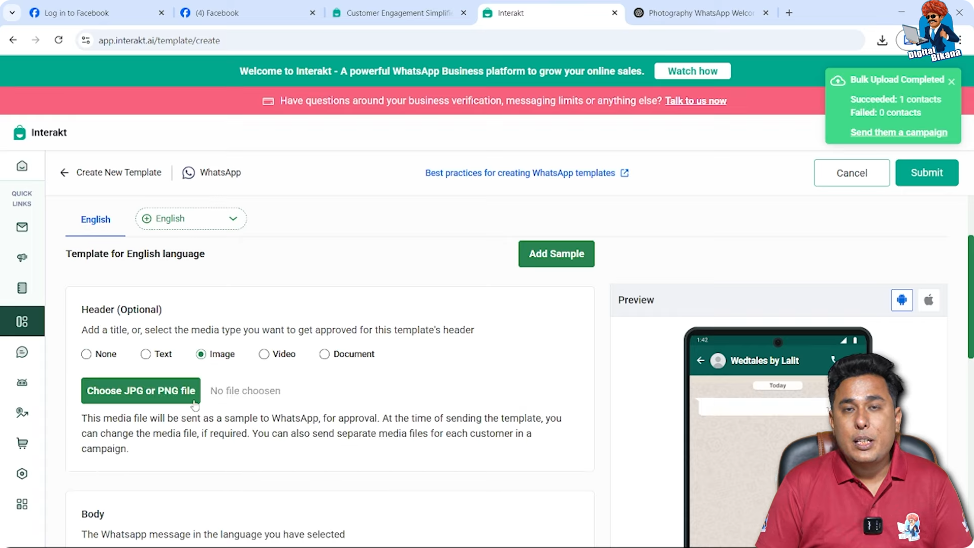Click Choose JPG or PNG file button
Image resolution: width=974 pixels, height=548 pixels.
coord(141,391)
